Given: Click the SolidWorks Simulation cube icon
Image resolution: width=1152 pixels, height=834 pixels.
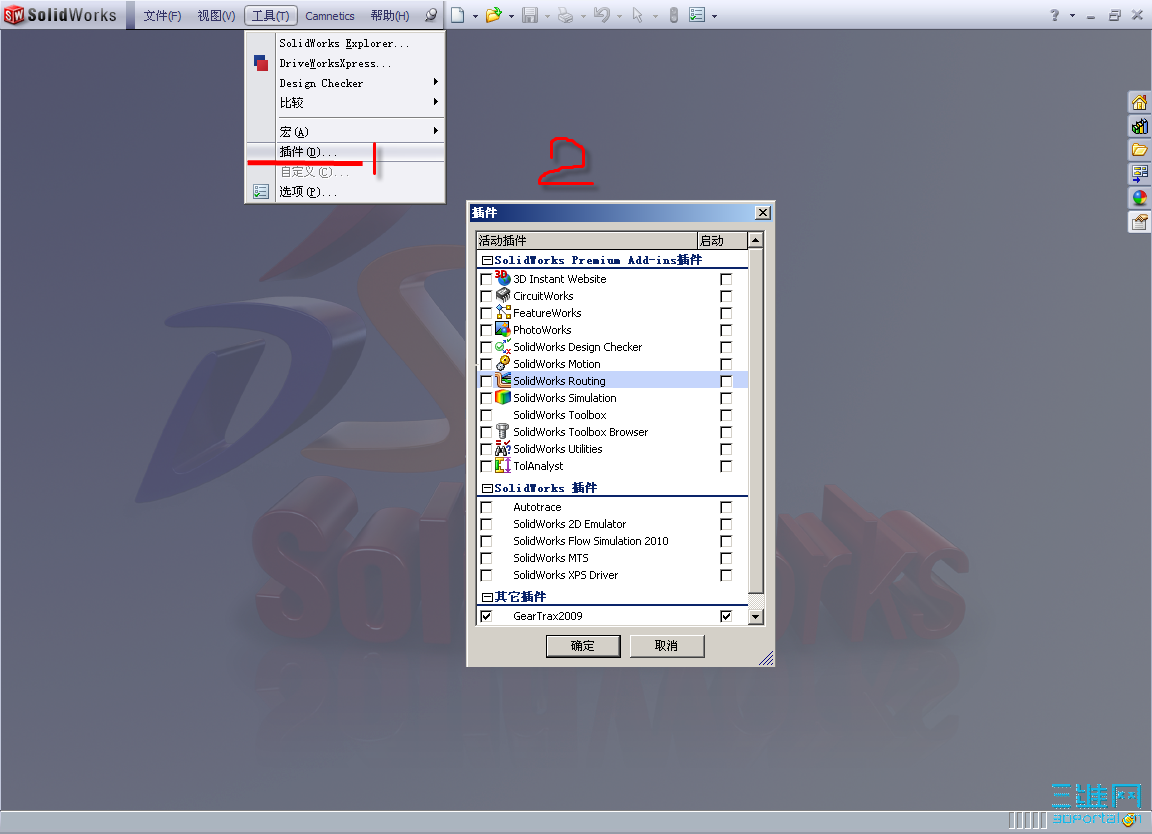Looking at the screenshot, I should tap(503, 398).
